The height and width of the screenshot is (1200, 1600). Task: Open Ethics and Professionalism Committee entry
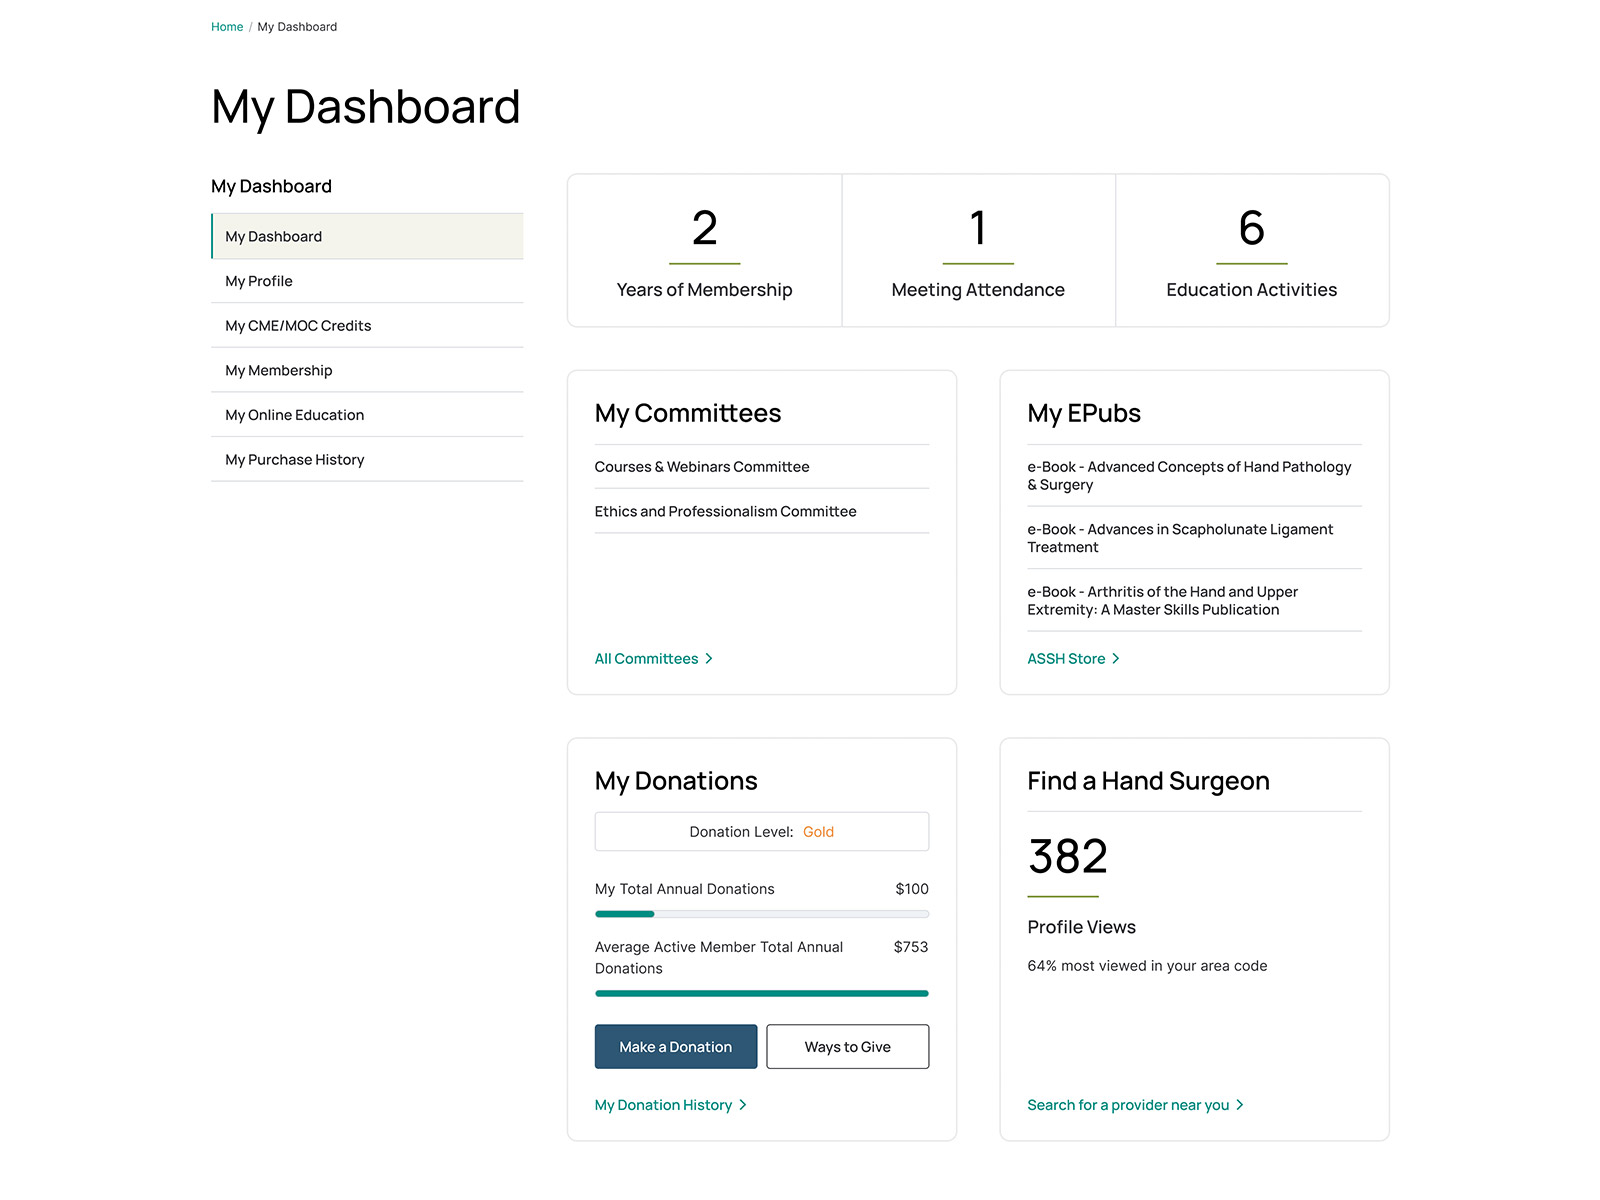click(x=725, y=512)
